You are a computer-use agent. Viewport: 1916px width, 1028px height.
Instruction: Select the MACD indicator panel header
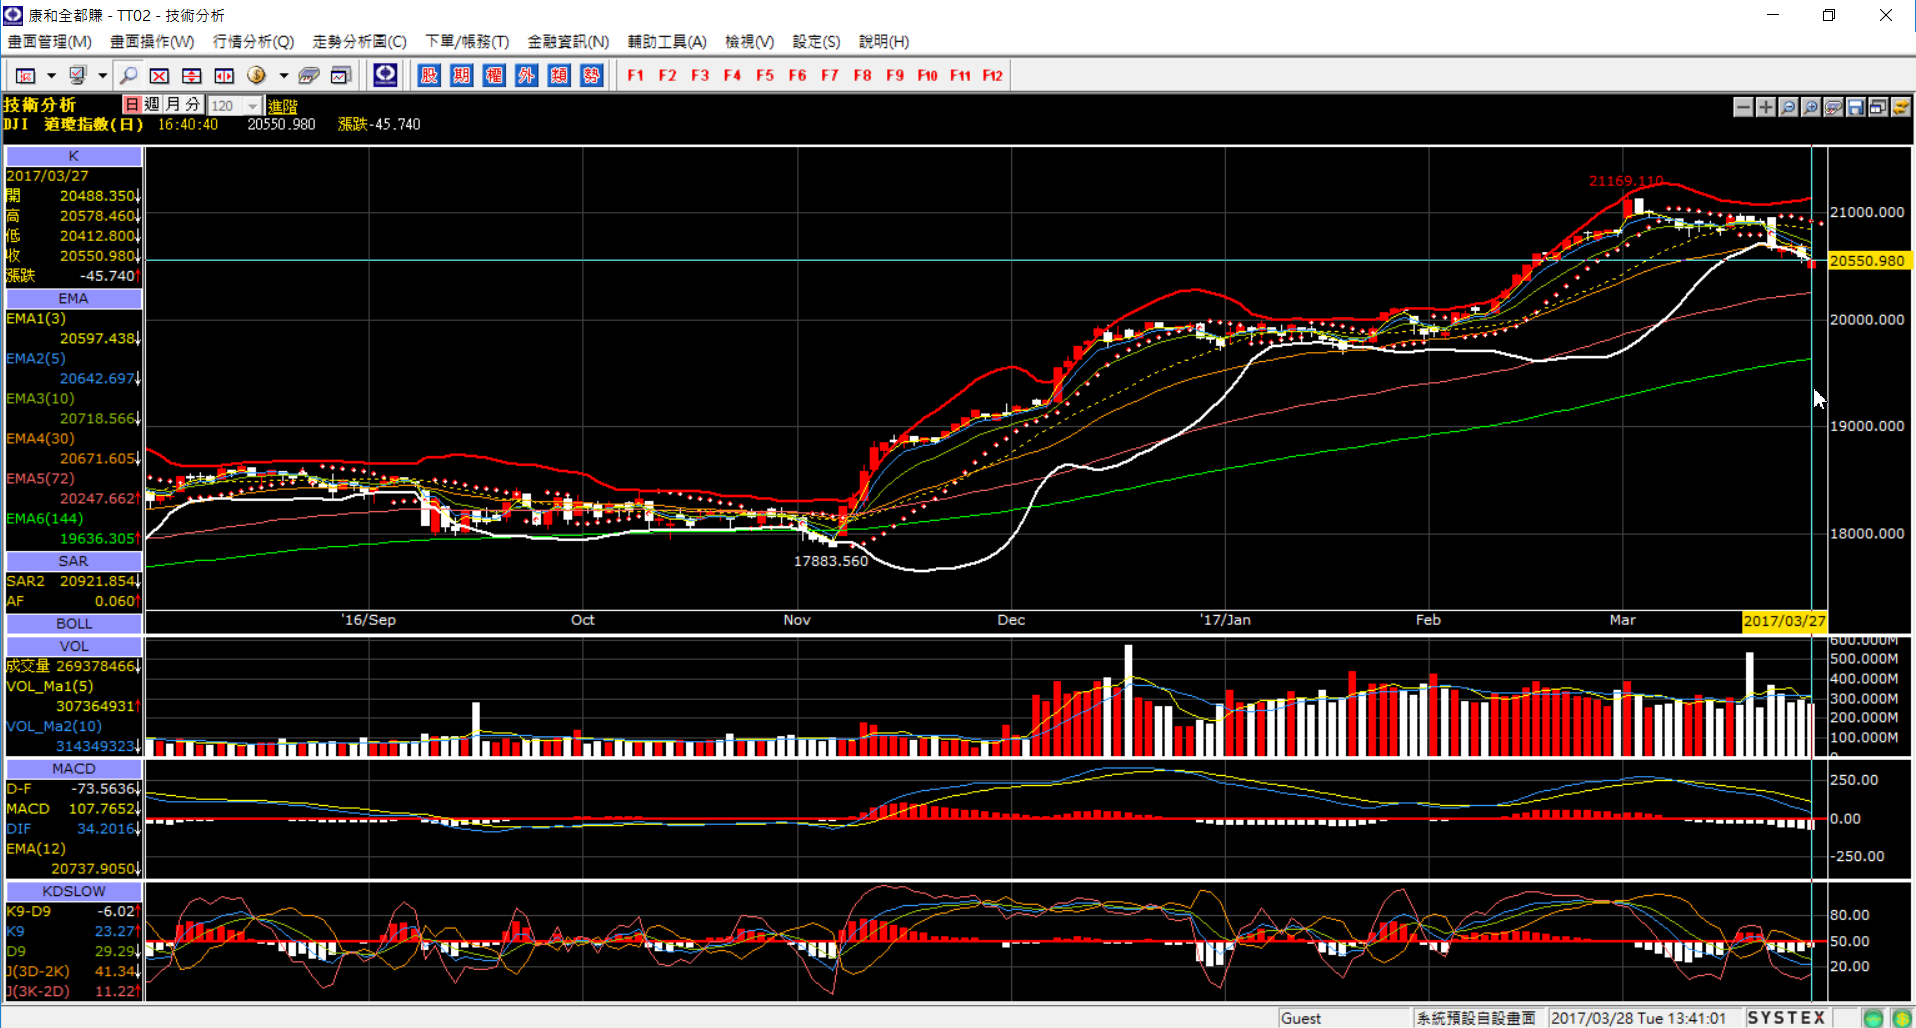coord(73,768)
